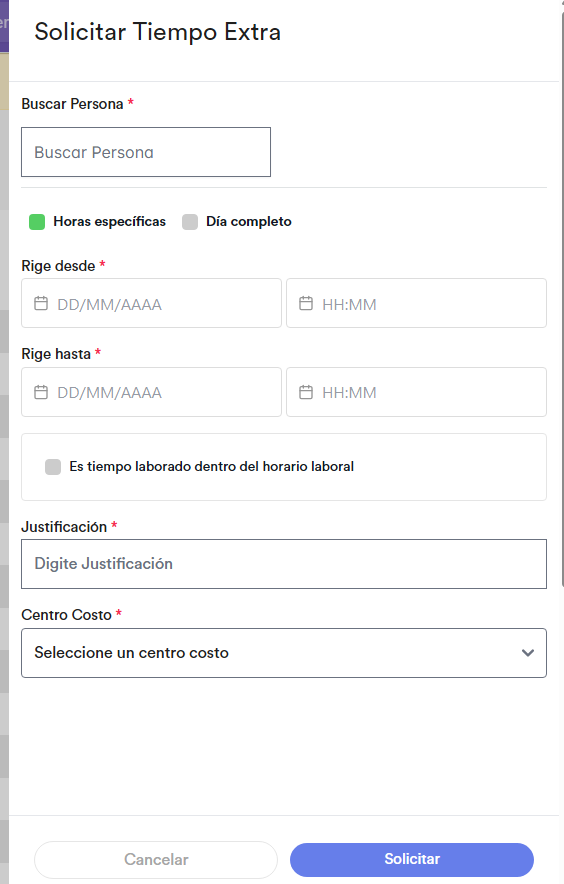Click the Rige desde HH:MM time input

pyautogui.click(x=416, y=303)
